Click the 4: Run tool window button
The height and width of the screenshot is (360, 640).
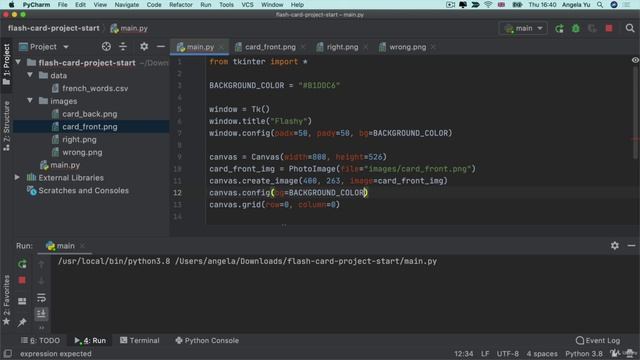click(90, 340)
